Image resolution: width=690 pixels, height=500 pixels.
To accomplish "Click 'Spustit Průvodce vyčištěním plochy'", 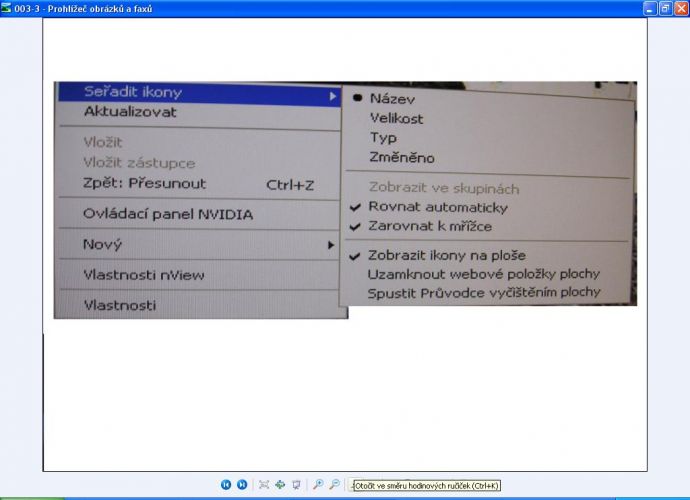I will (484, 293).
